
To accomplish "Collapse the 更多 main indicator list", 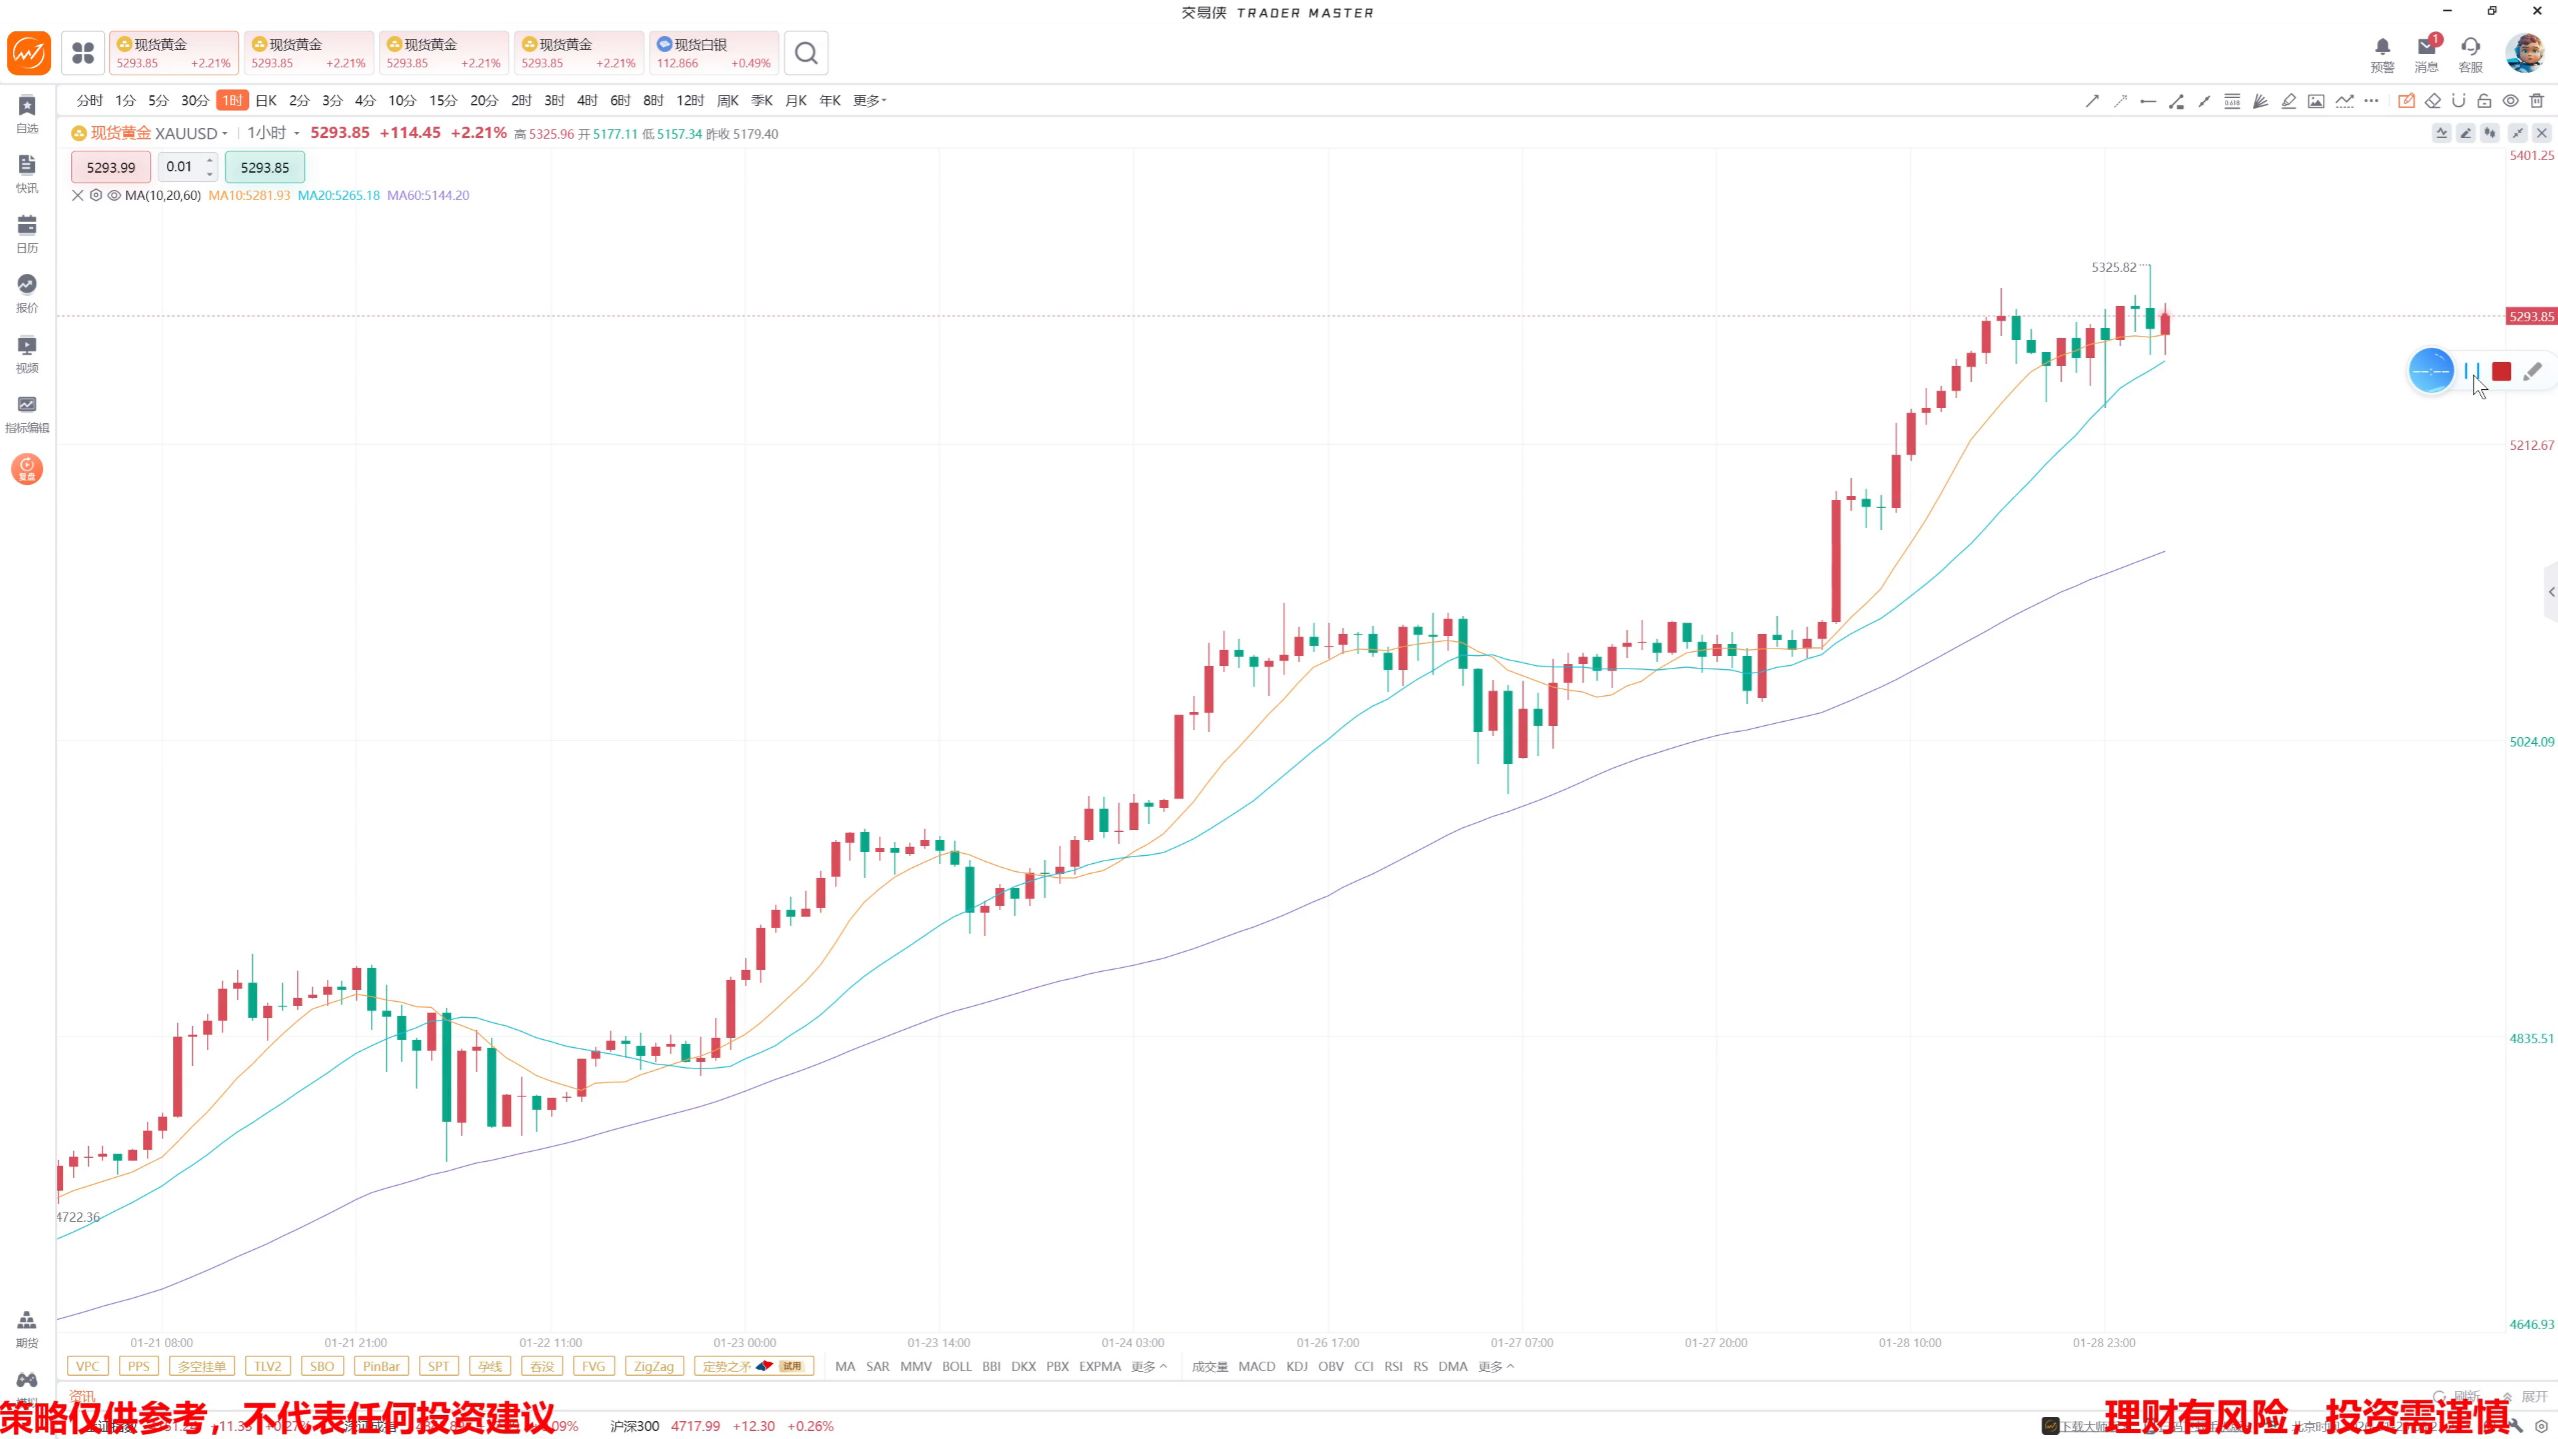I will pos(1148,1366).
